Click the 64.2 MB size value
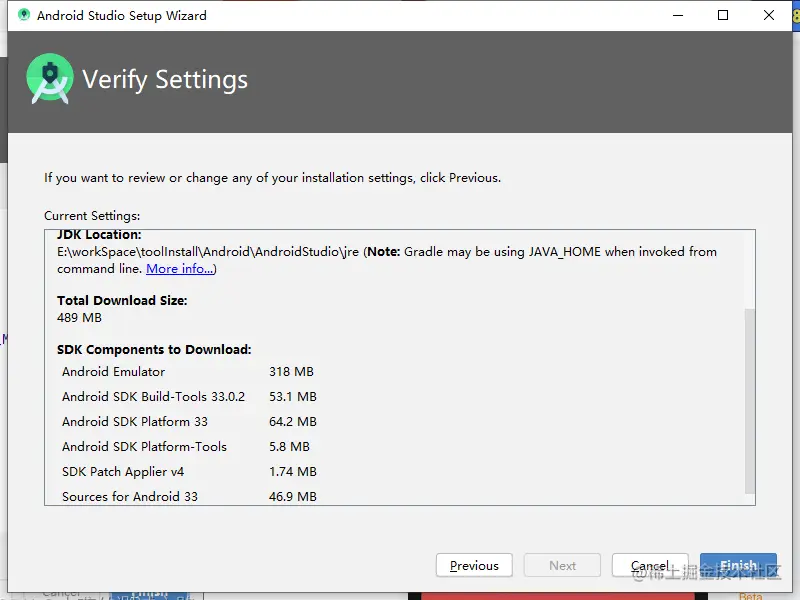The height and width of the screenshot is (600, 800). click(293, 421)
